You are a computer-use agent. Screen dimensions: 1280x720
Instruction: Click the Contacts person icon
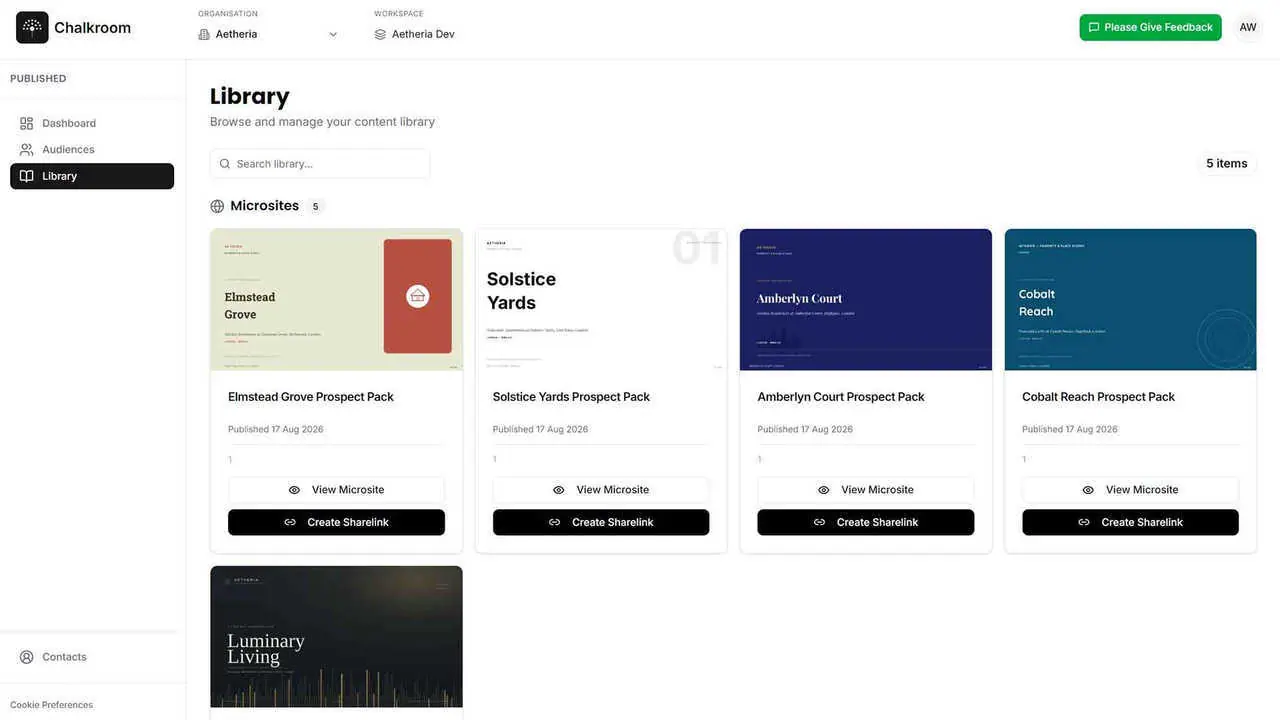coord(27,657)
